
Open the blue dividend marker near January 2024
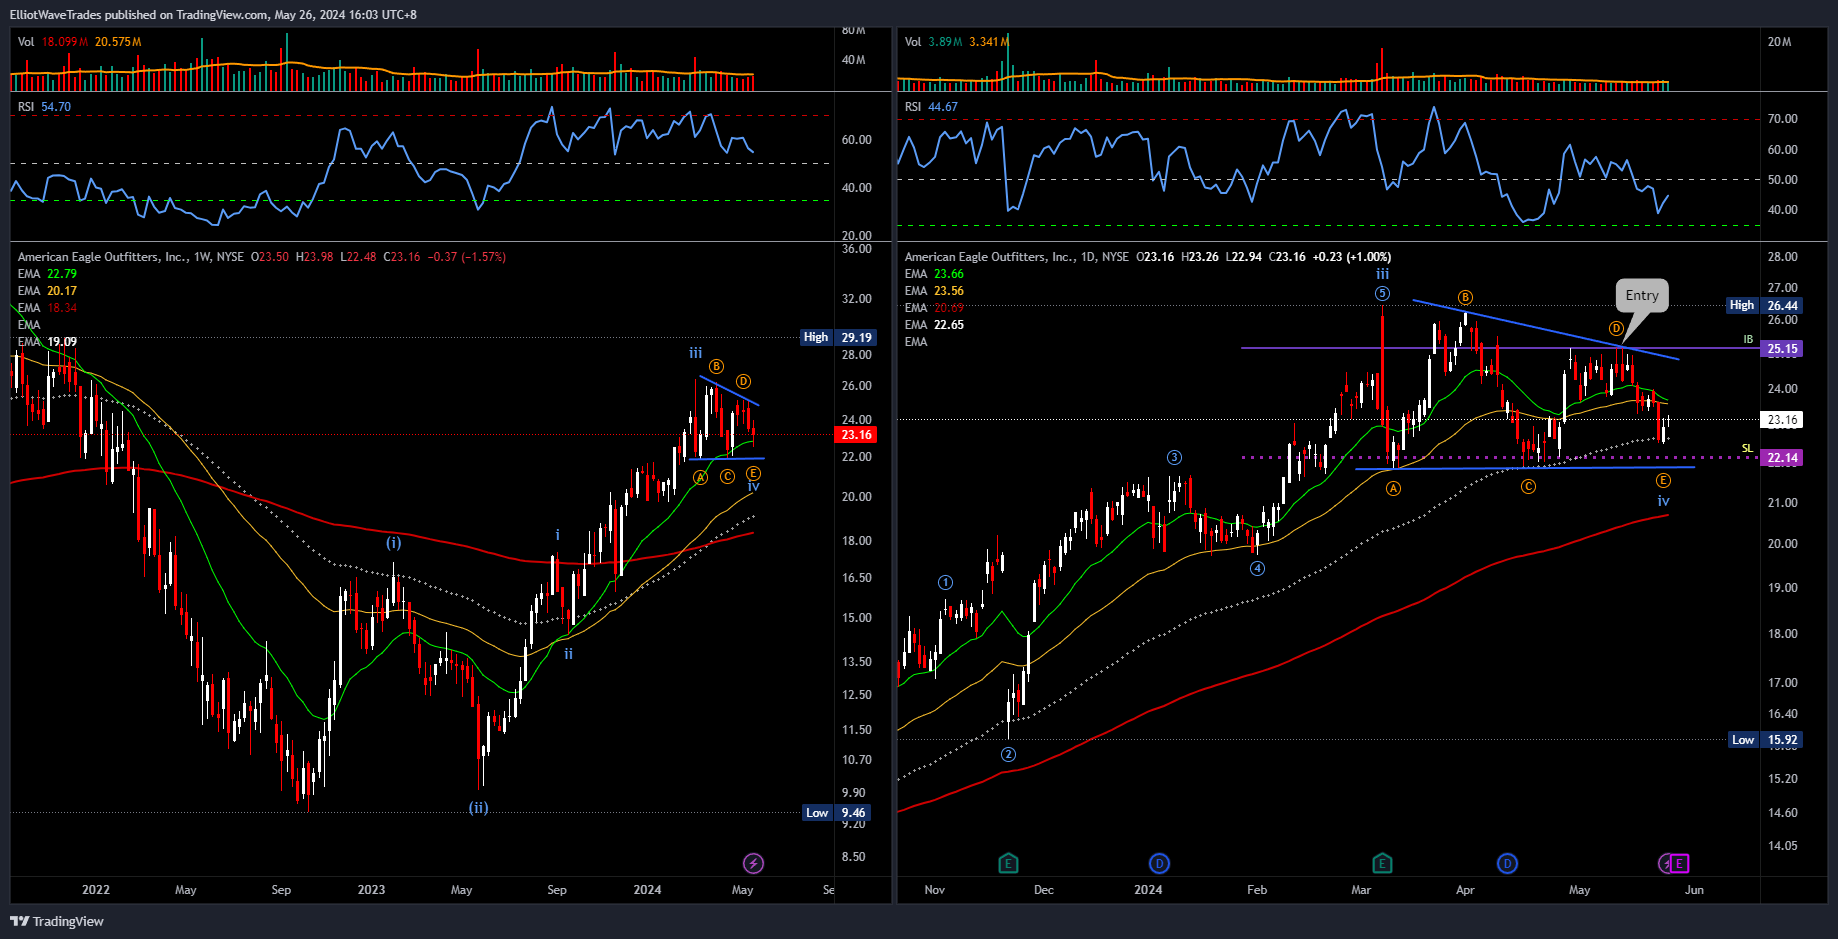point(1159,863)
